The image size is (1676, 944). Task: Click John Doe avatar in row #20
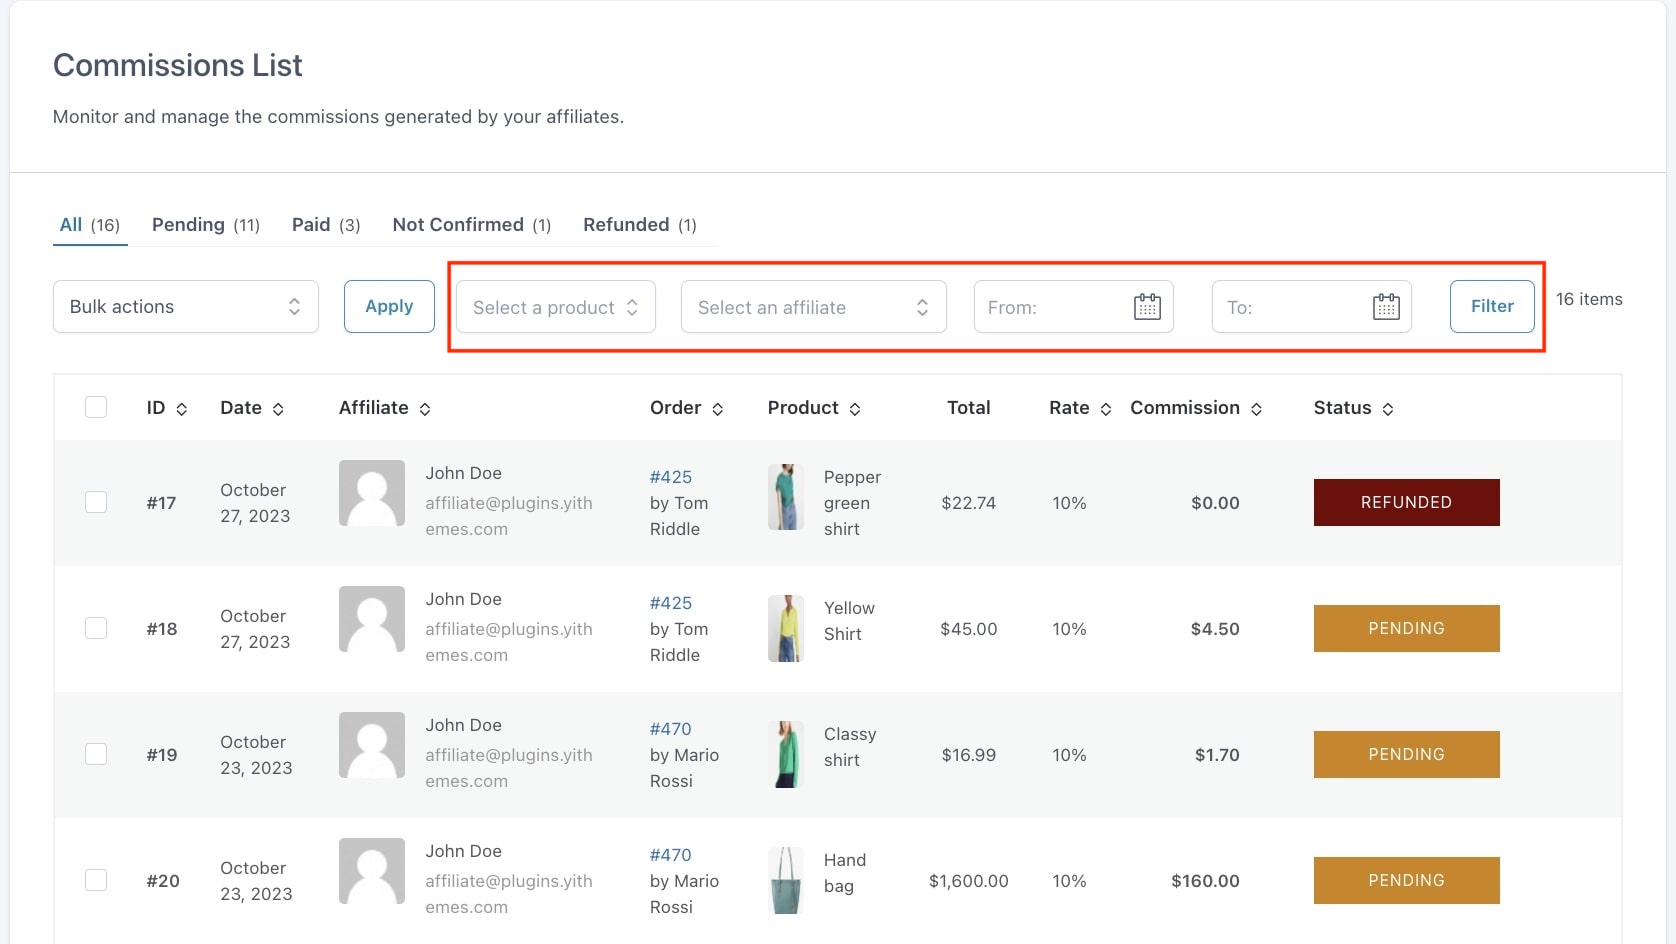click(372, 871)
